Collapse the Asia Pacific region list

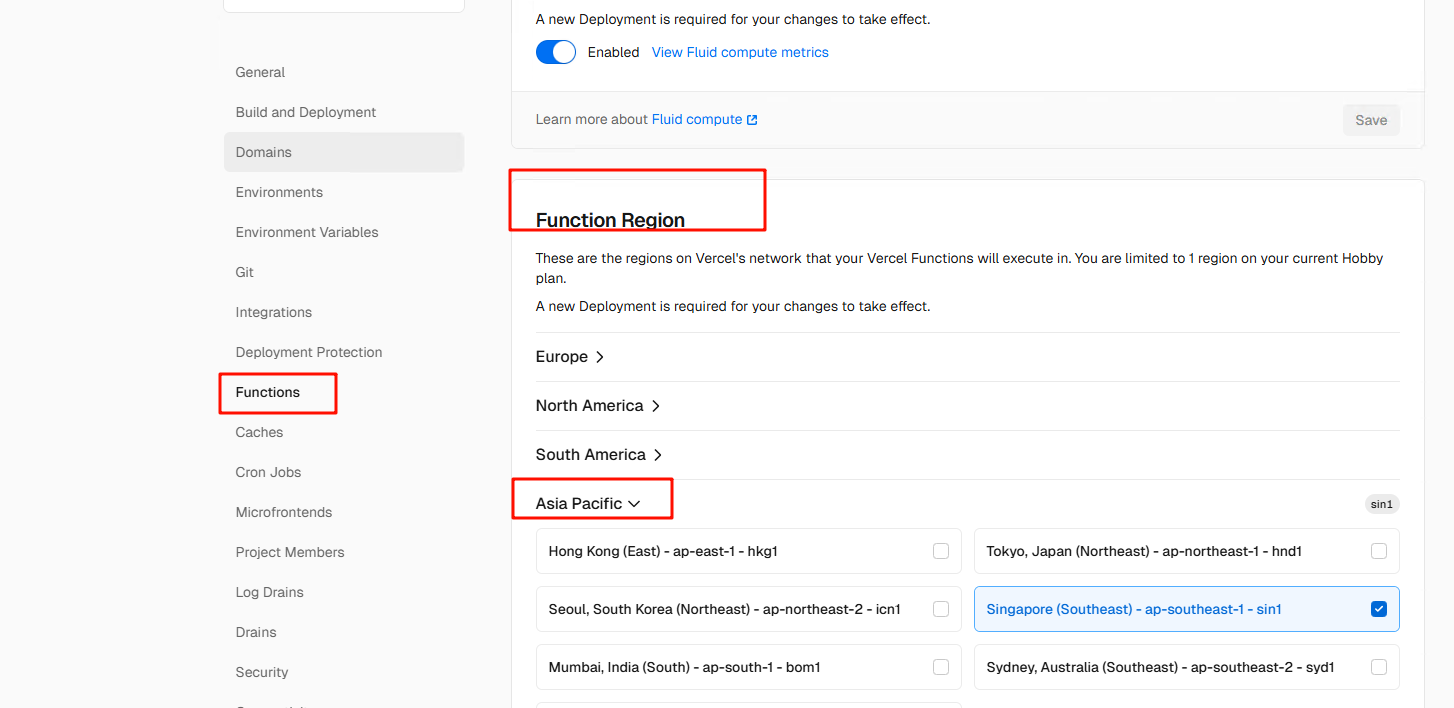coord(588,504)
